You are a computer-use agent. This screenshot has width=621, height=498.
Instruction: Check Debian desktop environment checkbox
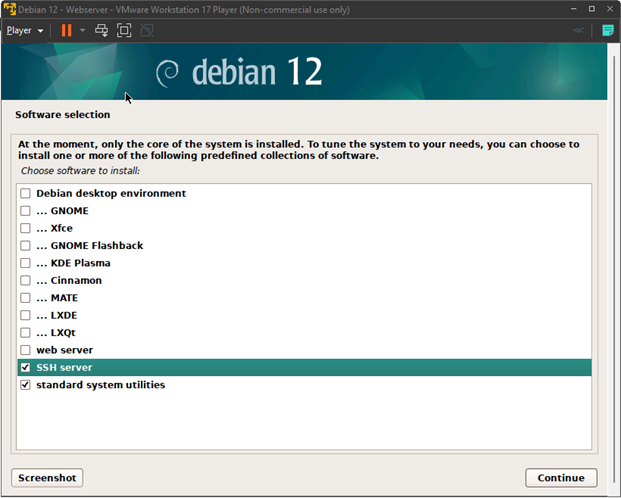point(25,193)
